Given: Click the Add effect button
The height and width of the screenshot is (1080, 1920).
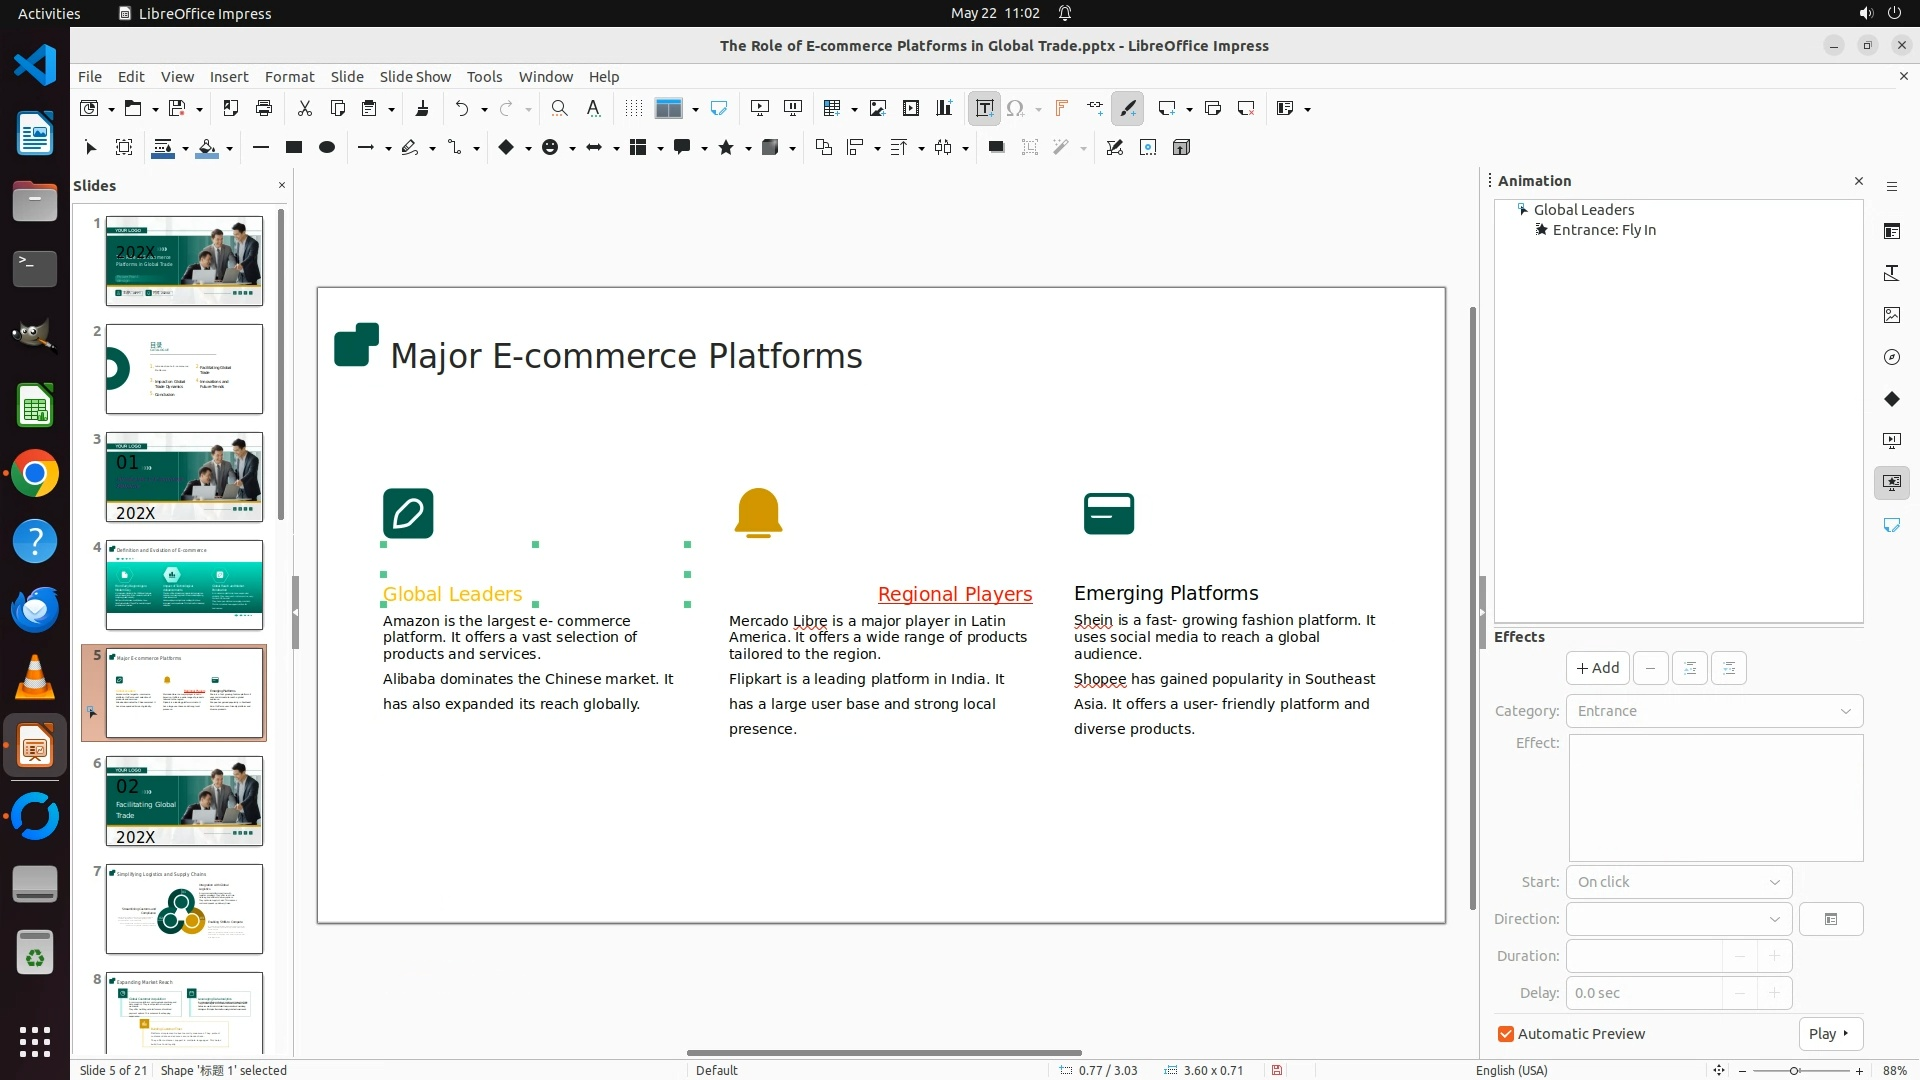Looking at the screenshot, I should [x=1597, y=668].
